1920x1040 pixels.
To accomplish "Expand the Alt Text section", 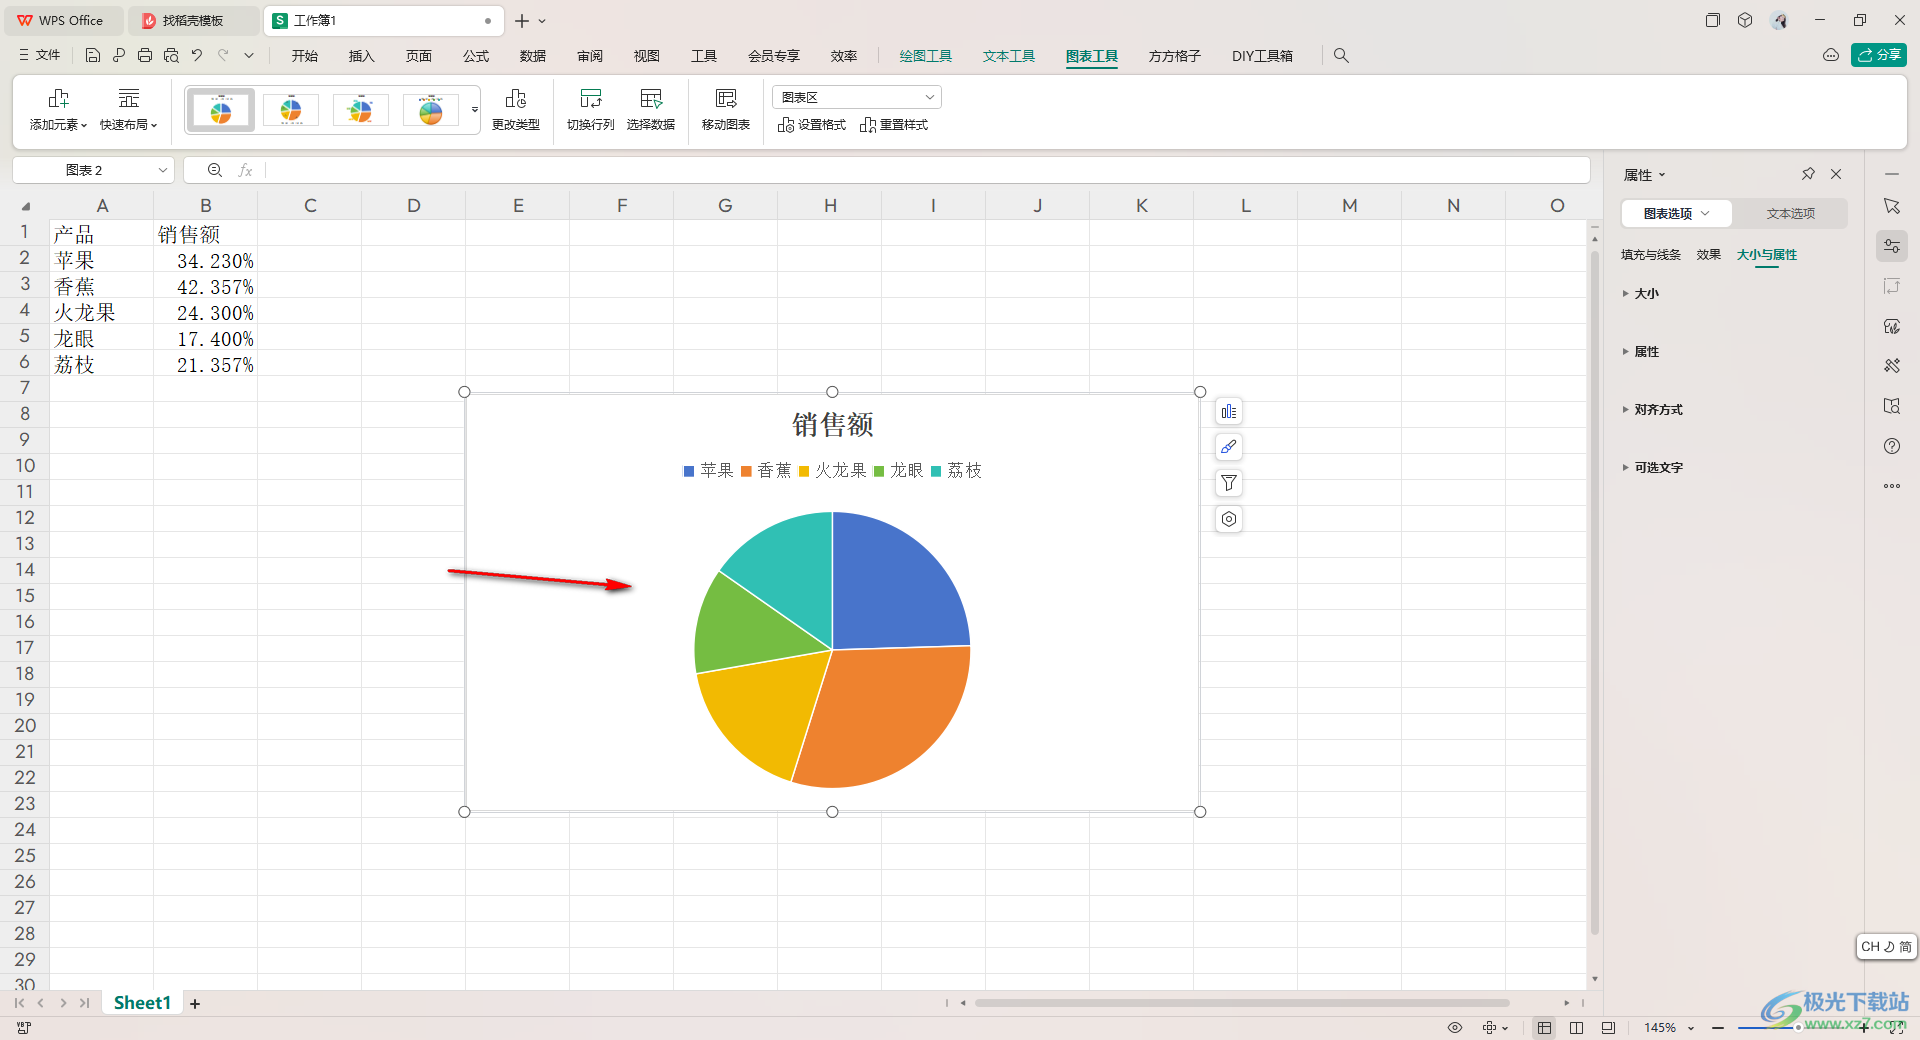I will 1653,468.
